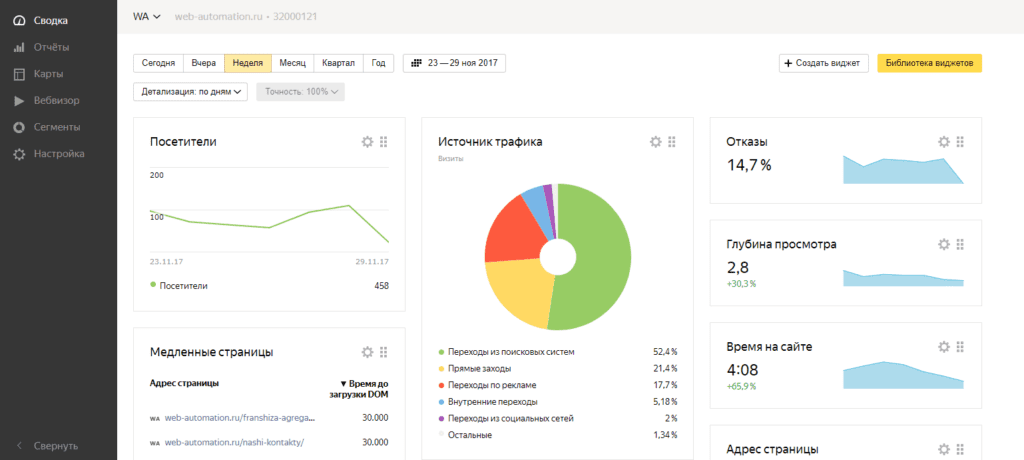Click the calendar icon in date range

click(416, 63)
